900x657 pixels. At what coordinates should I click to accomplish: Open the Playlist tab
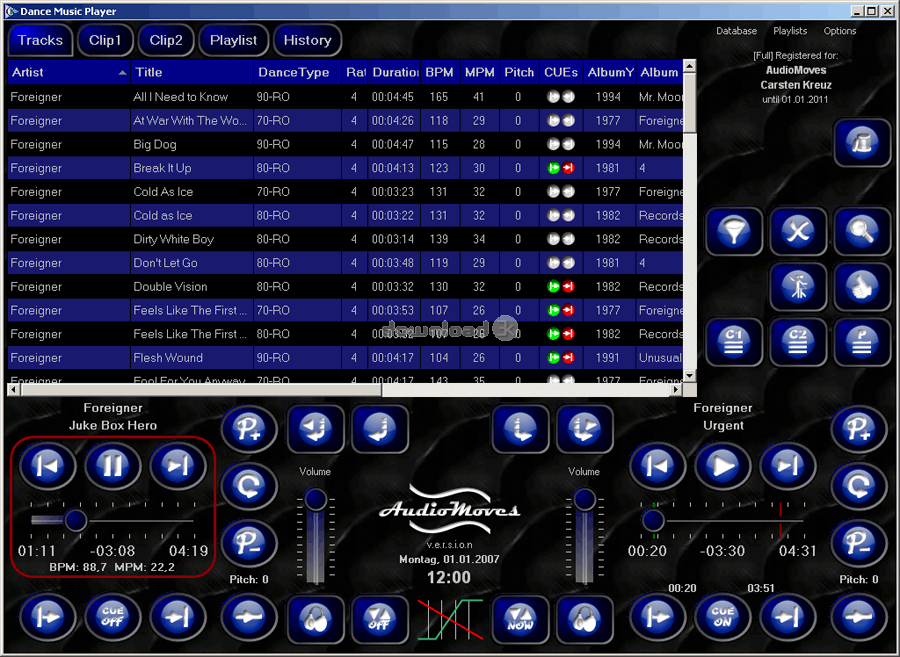(x=233, y=40)
